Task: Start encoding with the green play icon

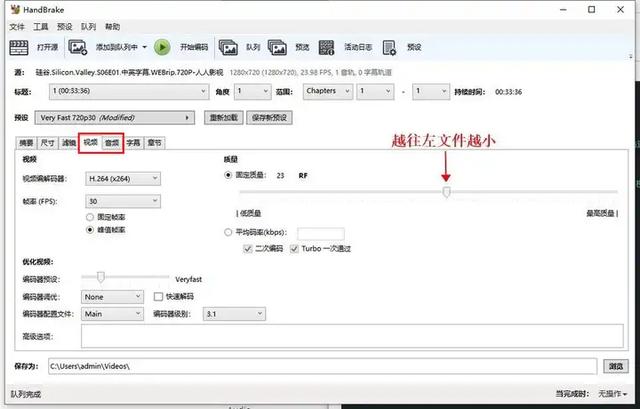Action: pyautogui.click(x=162, y=47)
